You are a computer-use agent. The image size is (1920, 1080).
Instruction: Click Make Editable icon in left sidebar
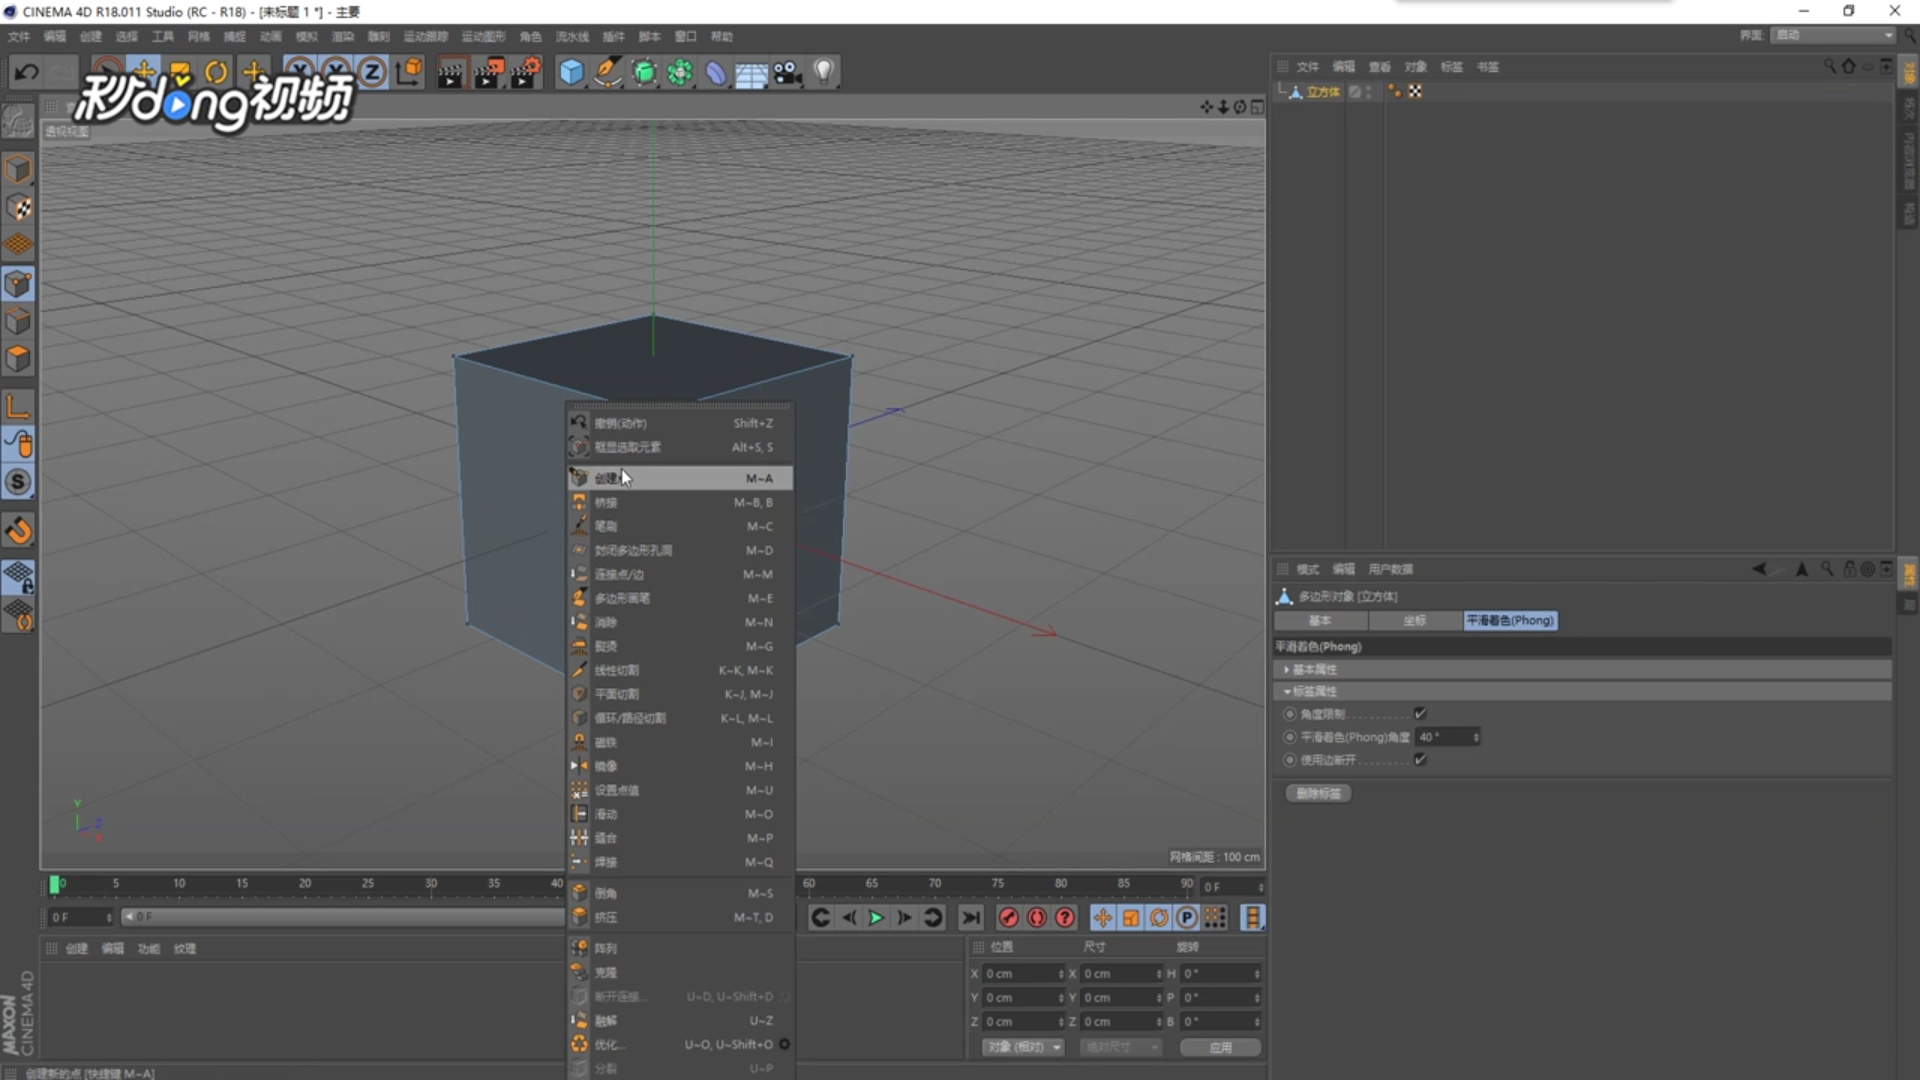pyautogui.click(x=18, y=122)
